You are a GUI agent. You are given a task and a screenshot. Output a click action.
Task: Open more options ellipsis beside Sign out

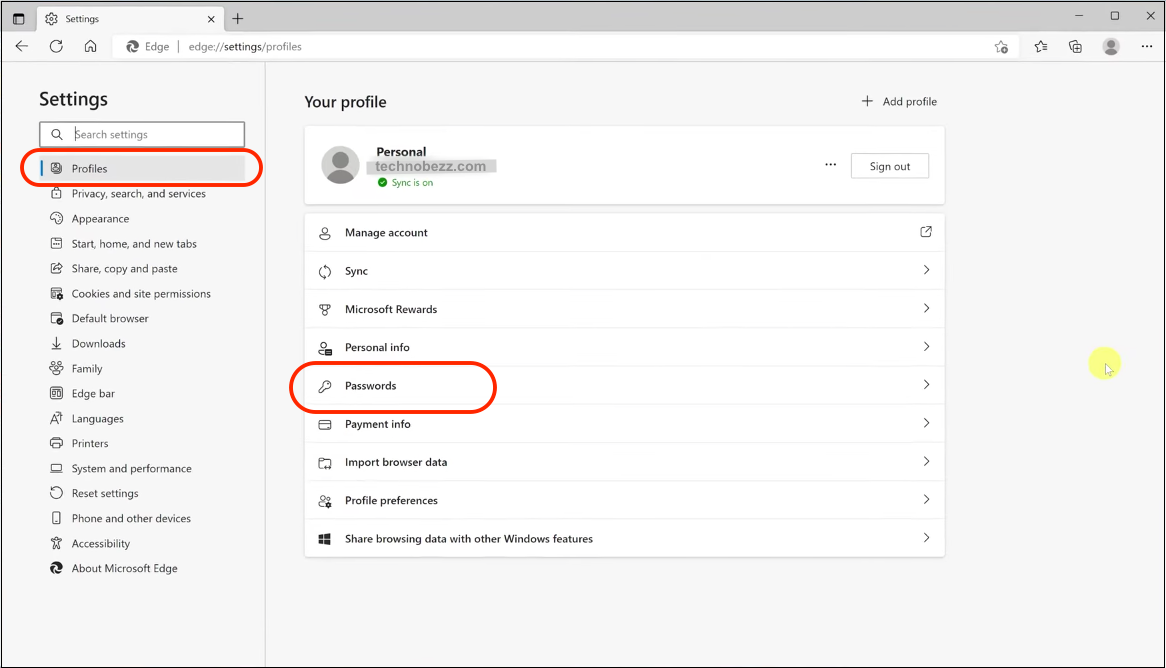click(x=831, y=165)
